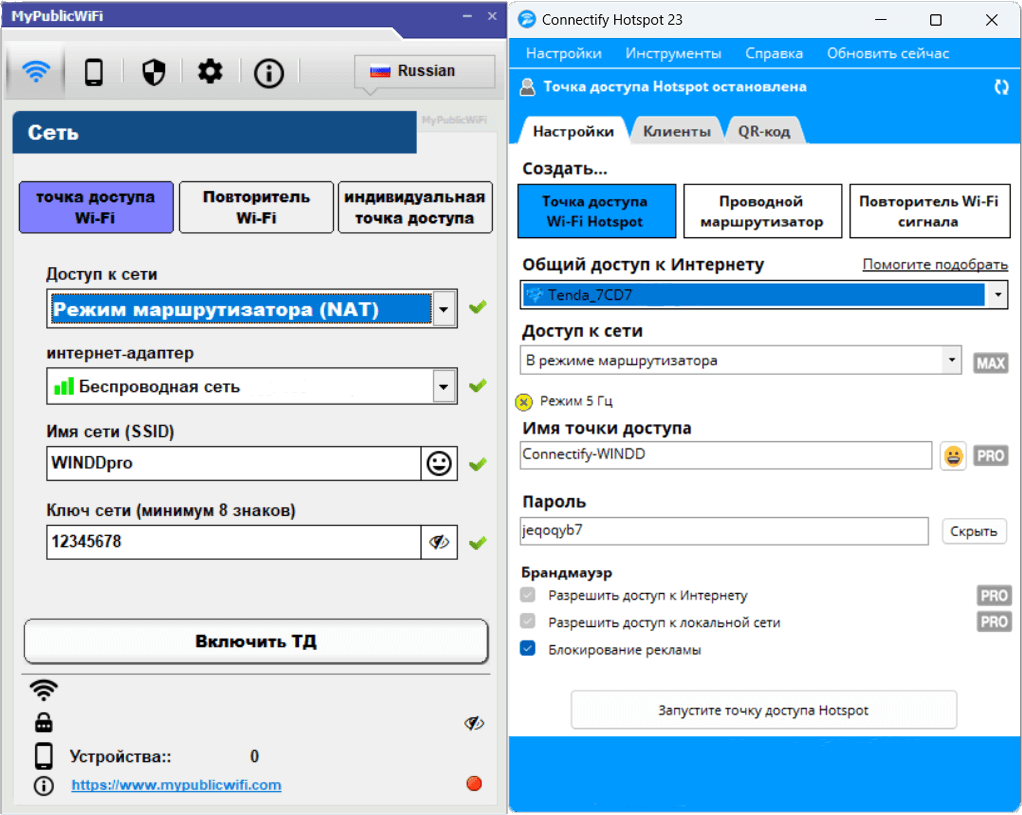Toggle network key visibility next to 12345678
Viewport: 1022px width, 815px height.
439,542
